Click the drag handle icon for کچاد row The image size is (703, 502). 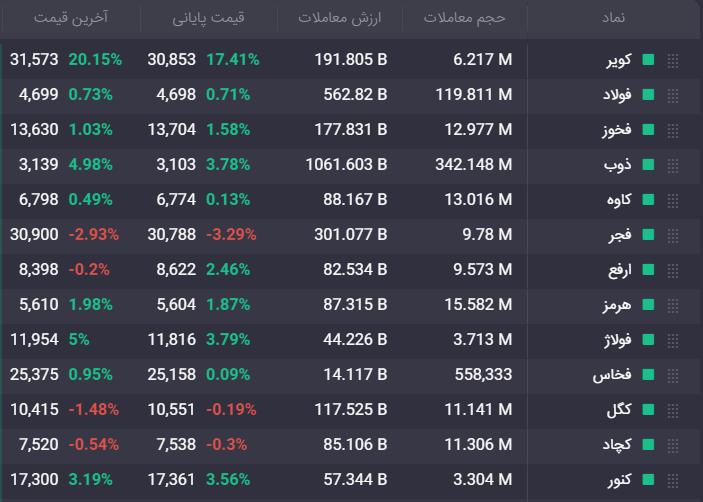coord(673,445)
